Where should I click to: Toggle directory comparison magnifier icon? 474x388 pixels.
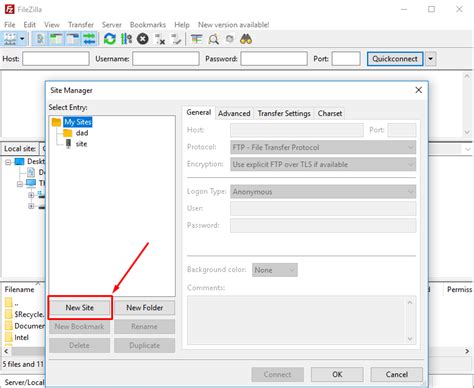click(x=213, y=39)
